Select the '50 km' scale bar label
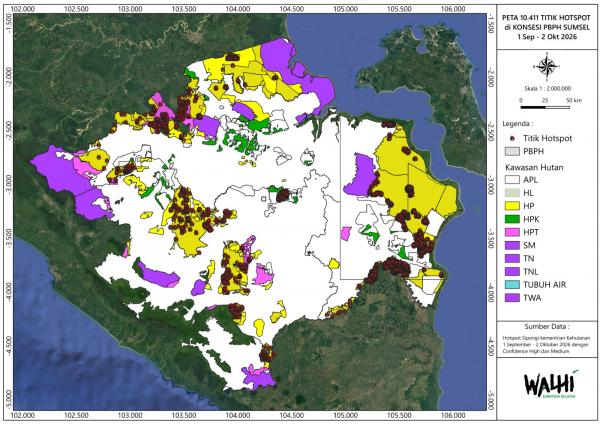This screenshot has height=424, width=600. [x=574, y=100]
